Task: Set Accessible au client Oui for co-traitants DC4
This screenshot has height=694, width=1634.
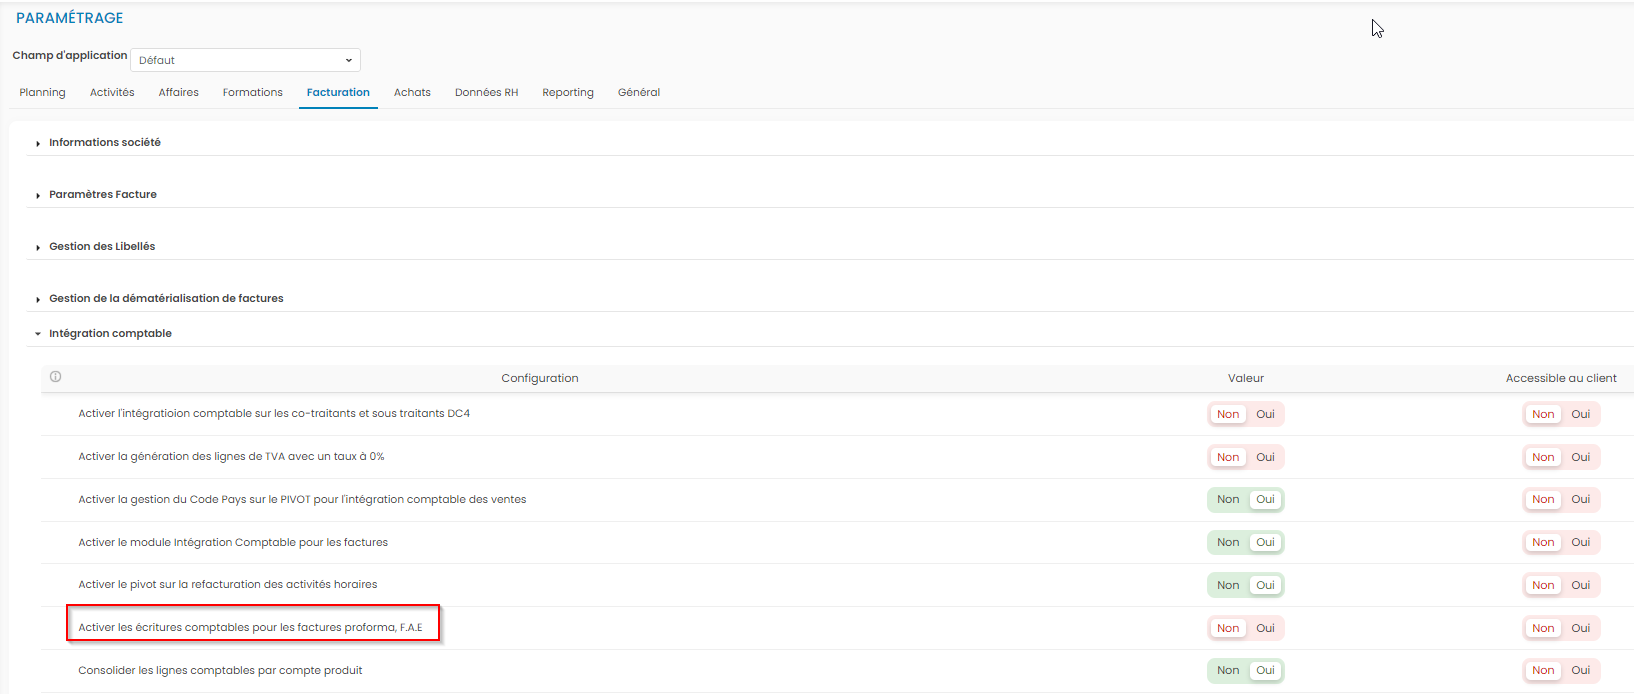Action: pyautogui.click(x=1580, y=414)
